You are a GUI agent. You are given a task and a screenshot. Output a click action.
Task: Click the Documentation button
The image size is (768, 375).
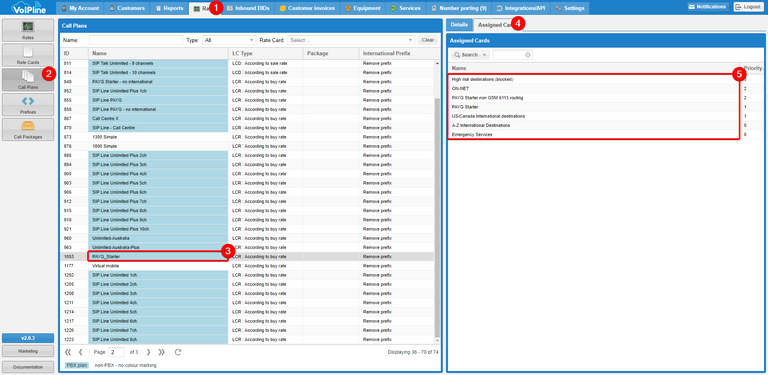point(28,367)
